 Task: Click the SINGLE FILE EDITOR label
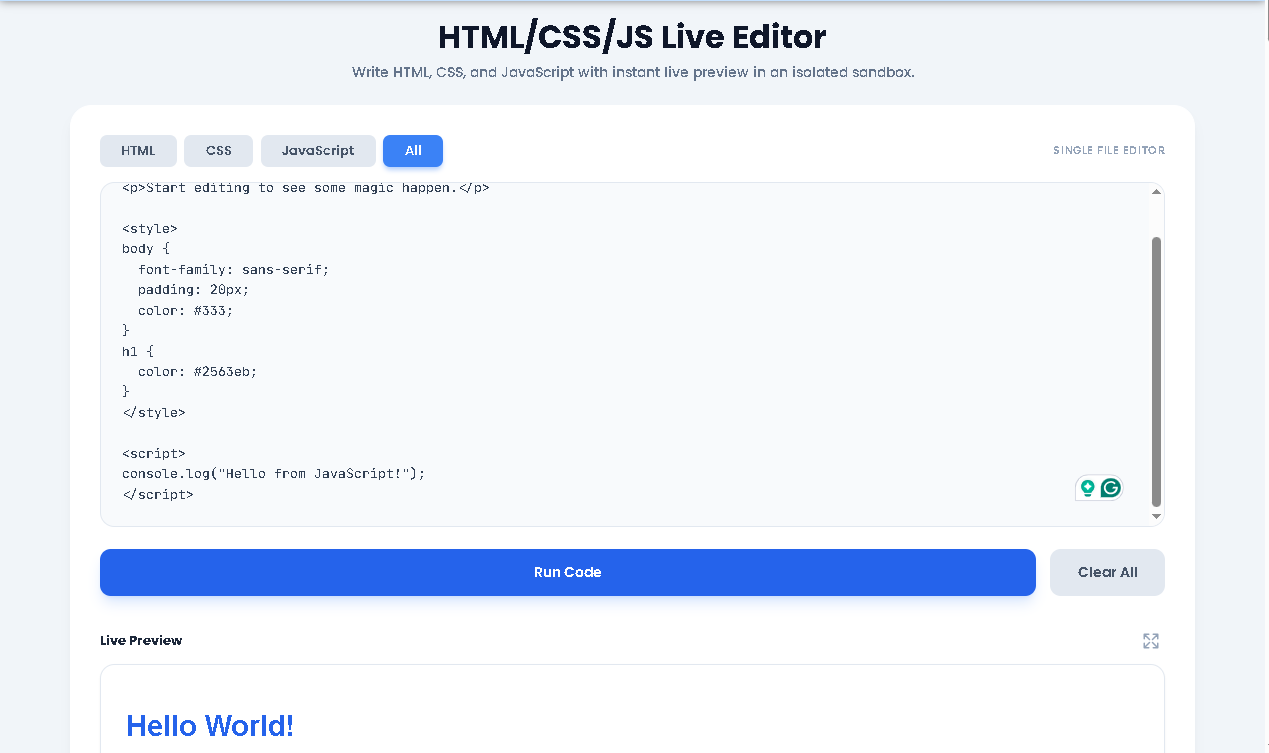[x=1109, y=150]
